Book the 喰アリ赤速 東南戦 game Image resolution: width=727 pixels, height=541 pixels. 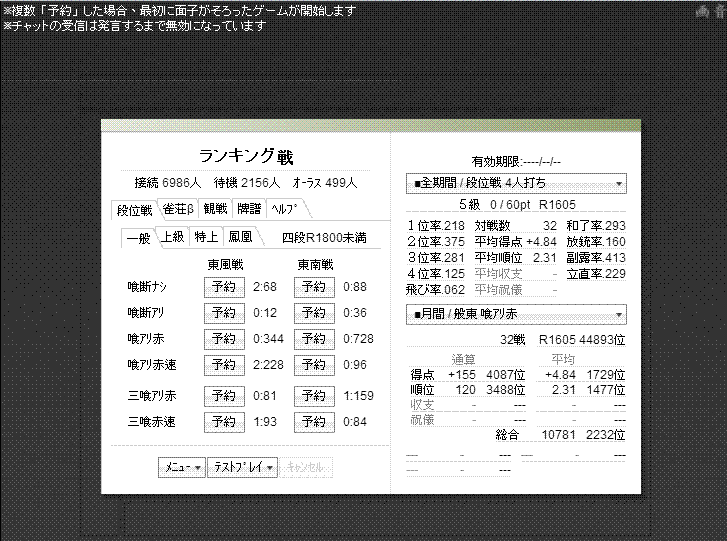[314, 365]
